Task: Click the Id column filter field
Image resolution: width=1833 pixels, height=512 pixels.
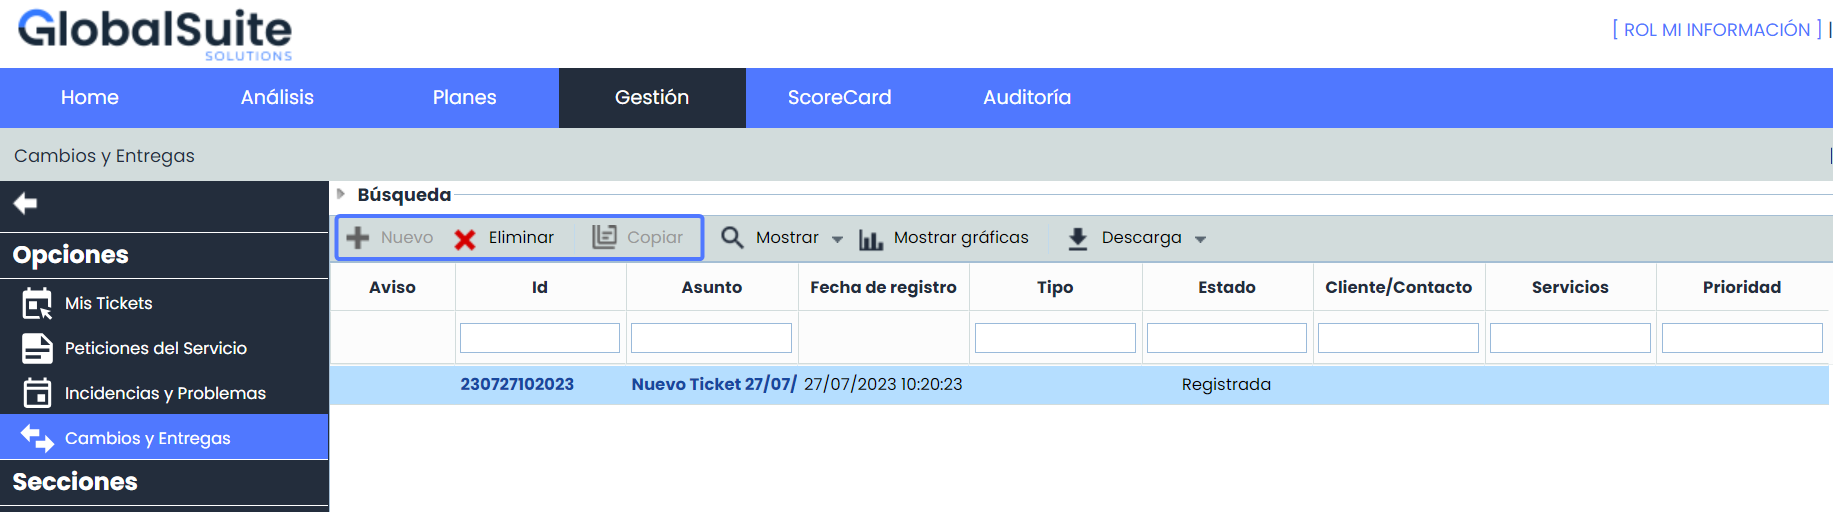Action: click(x=540, y=338)
